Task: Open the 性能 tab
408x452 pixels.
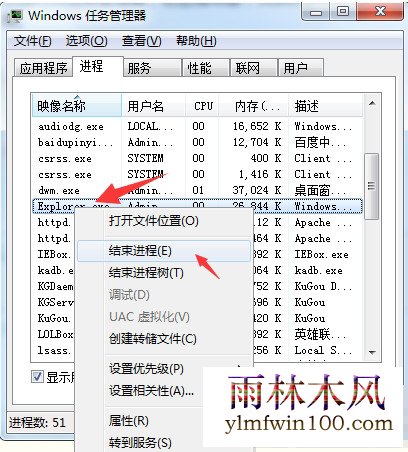Action: point(206,68)
